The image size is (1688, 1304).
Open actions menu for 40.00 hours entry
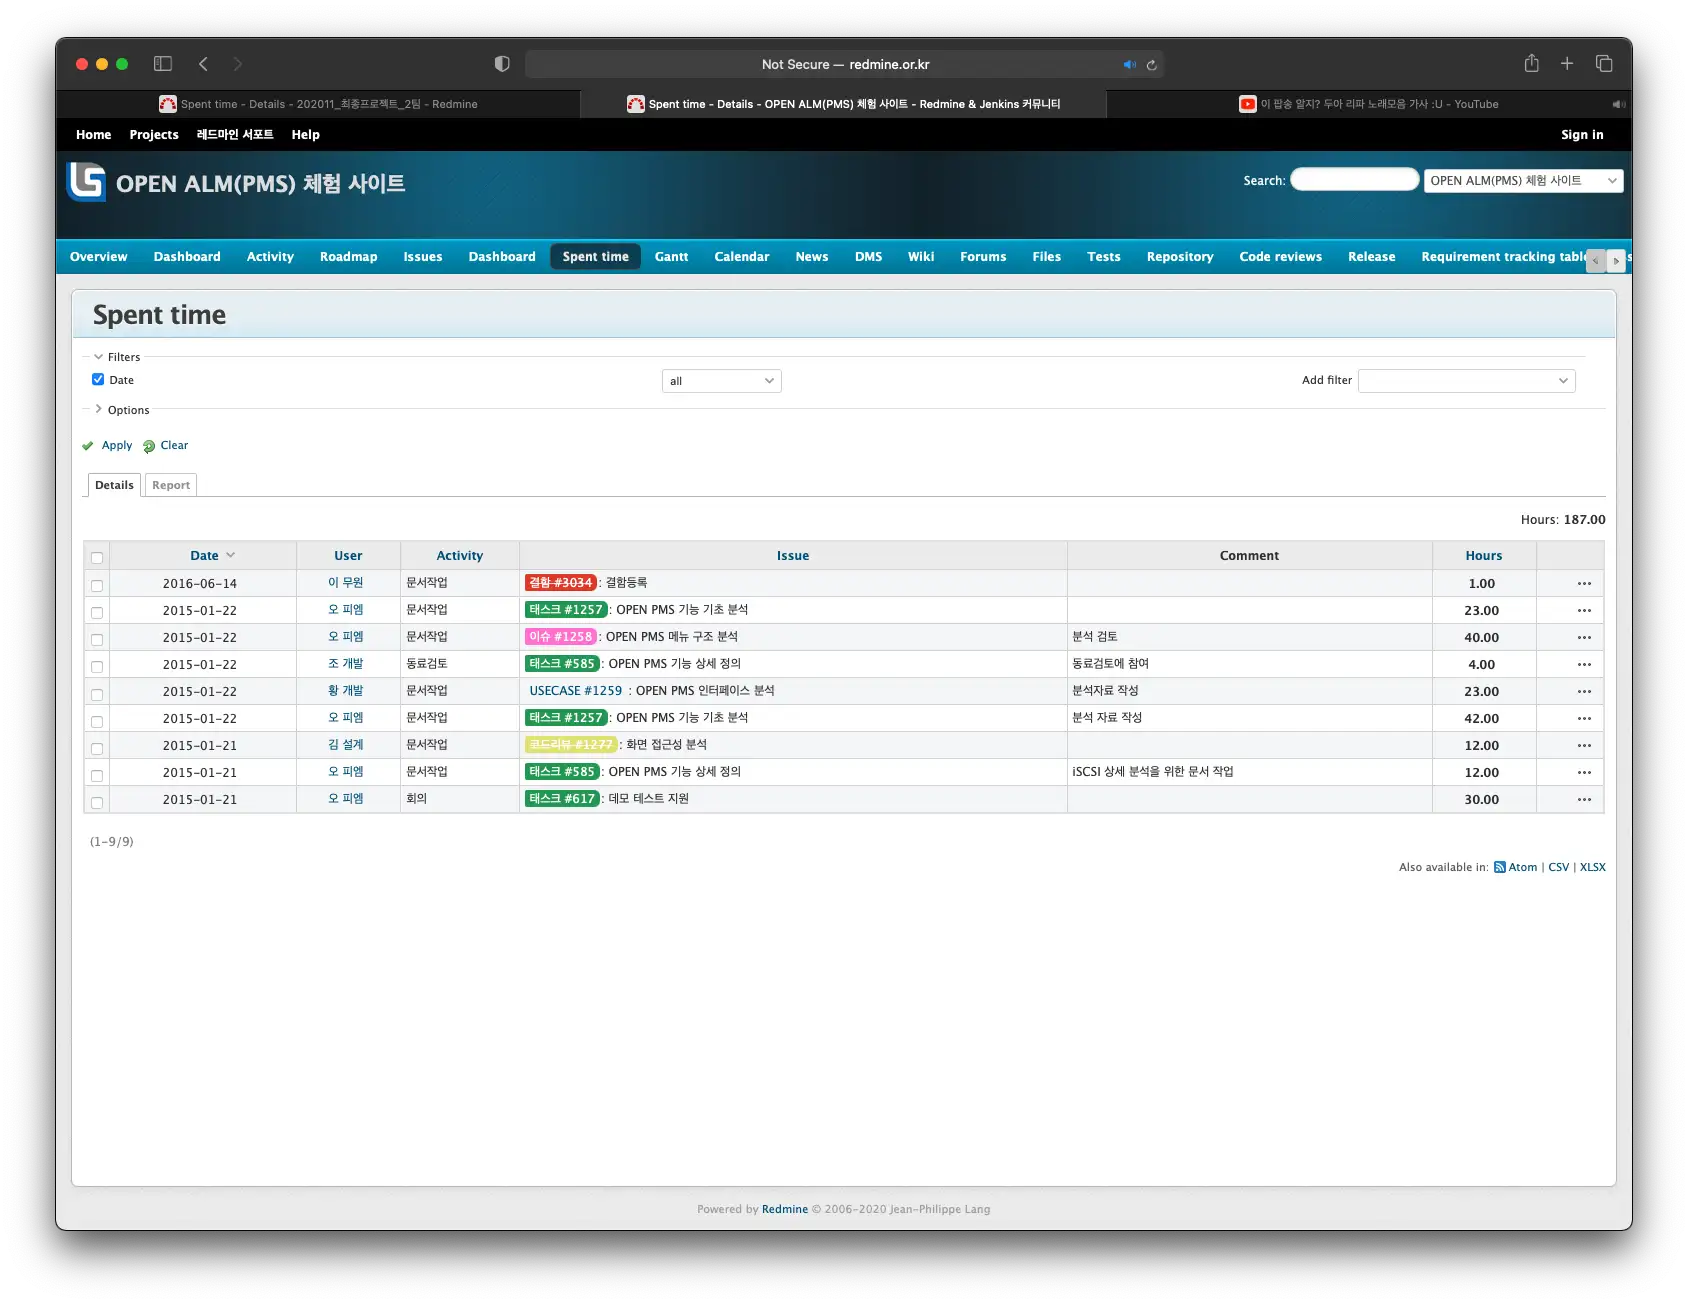click(1584, 637)
